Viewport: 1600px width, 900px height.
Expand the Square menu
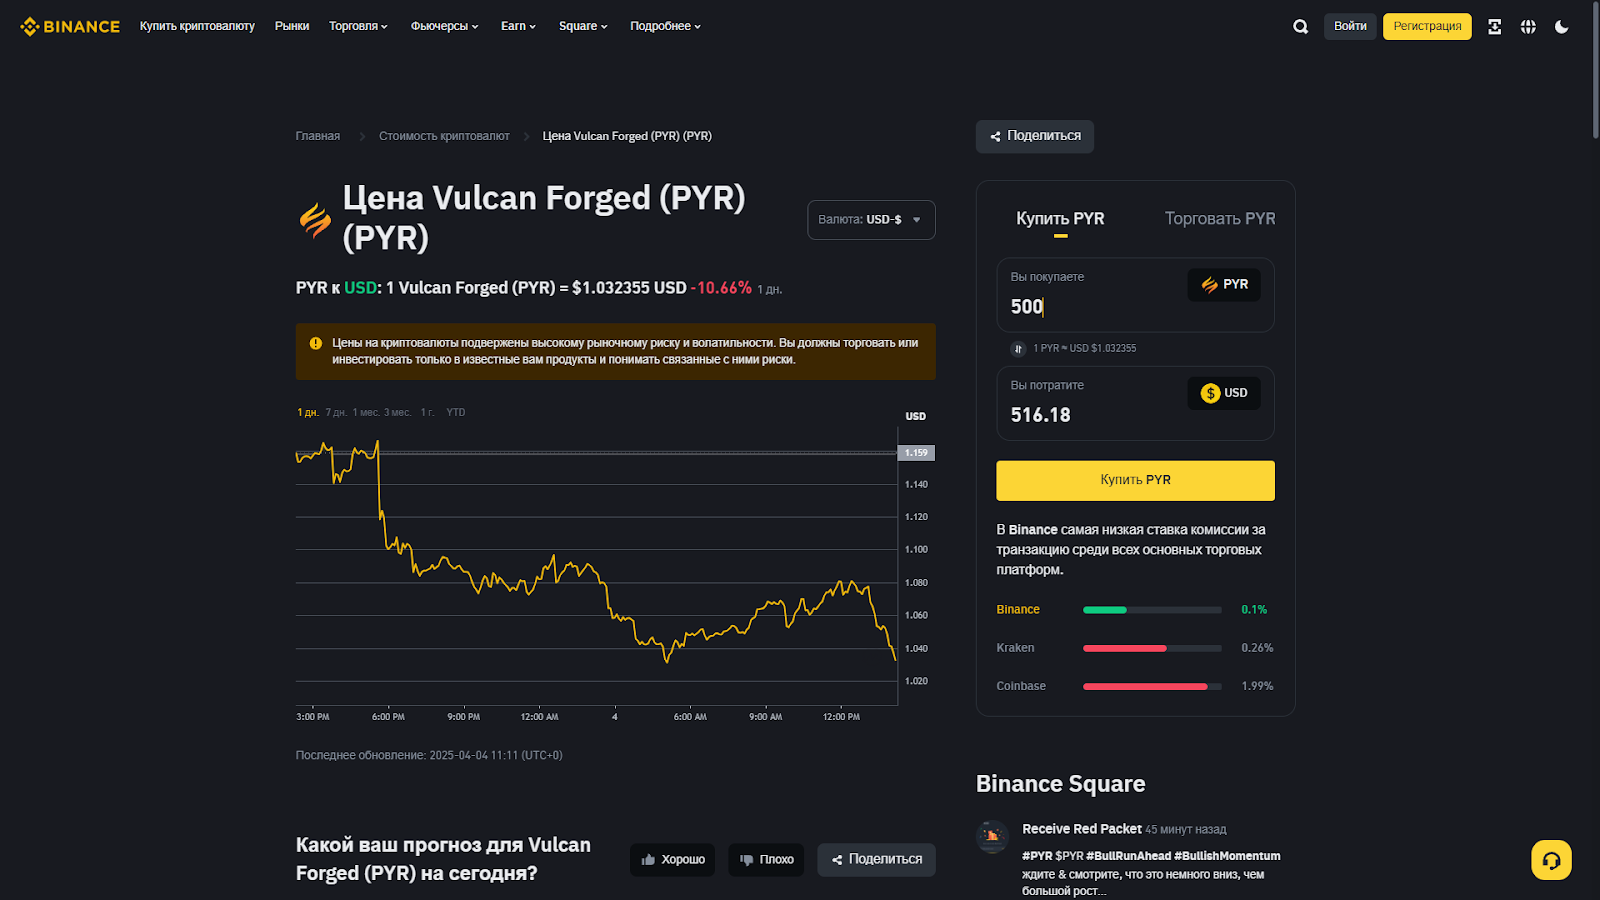tap(583, 26)
